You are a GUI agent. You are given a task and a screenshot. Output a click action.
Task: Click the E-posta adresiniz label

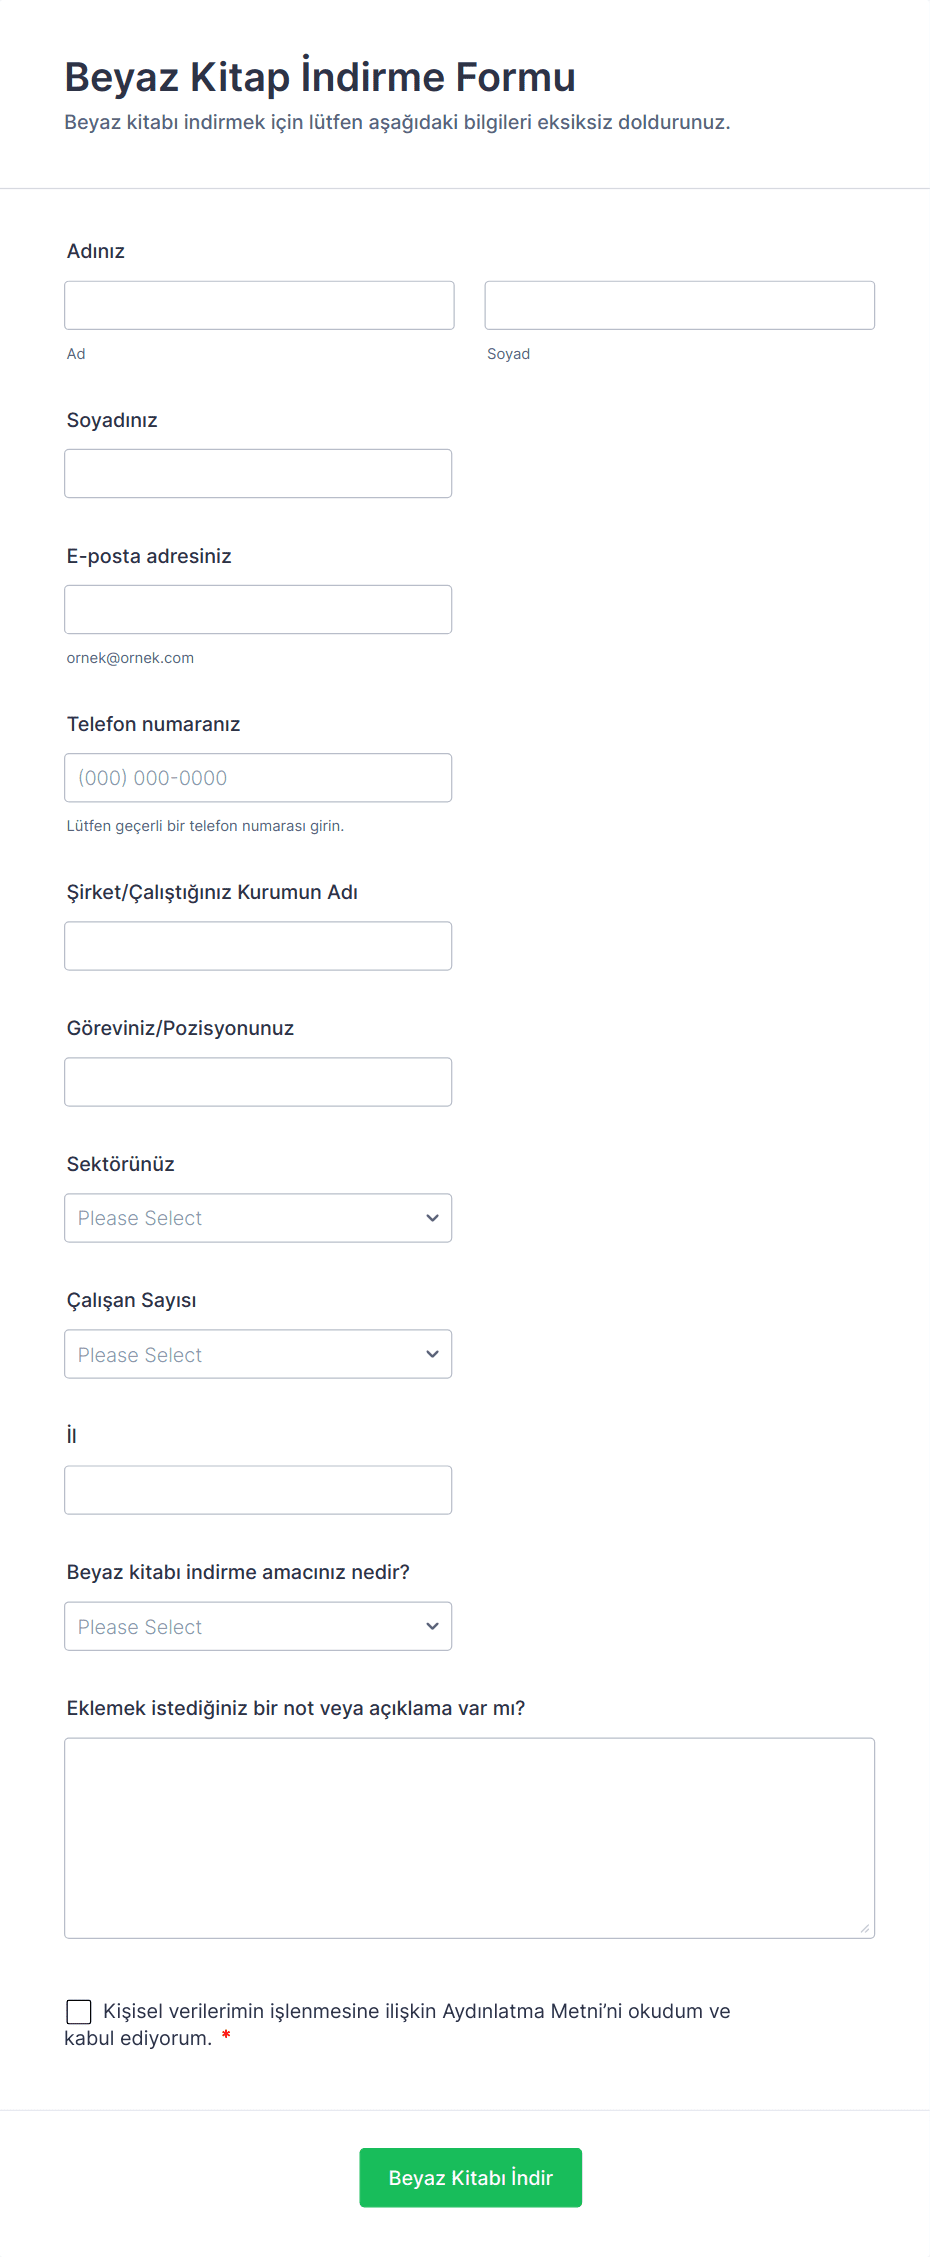click(x=149, y=556)
